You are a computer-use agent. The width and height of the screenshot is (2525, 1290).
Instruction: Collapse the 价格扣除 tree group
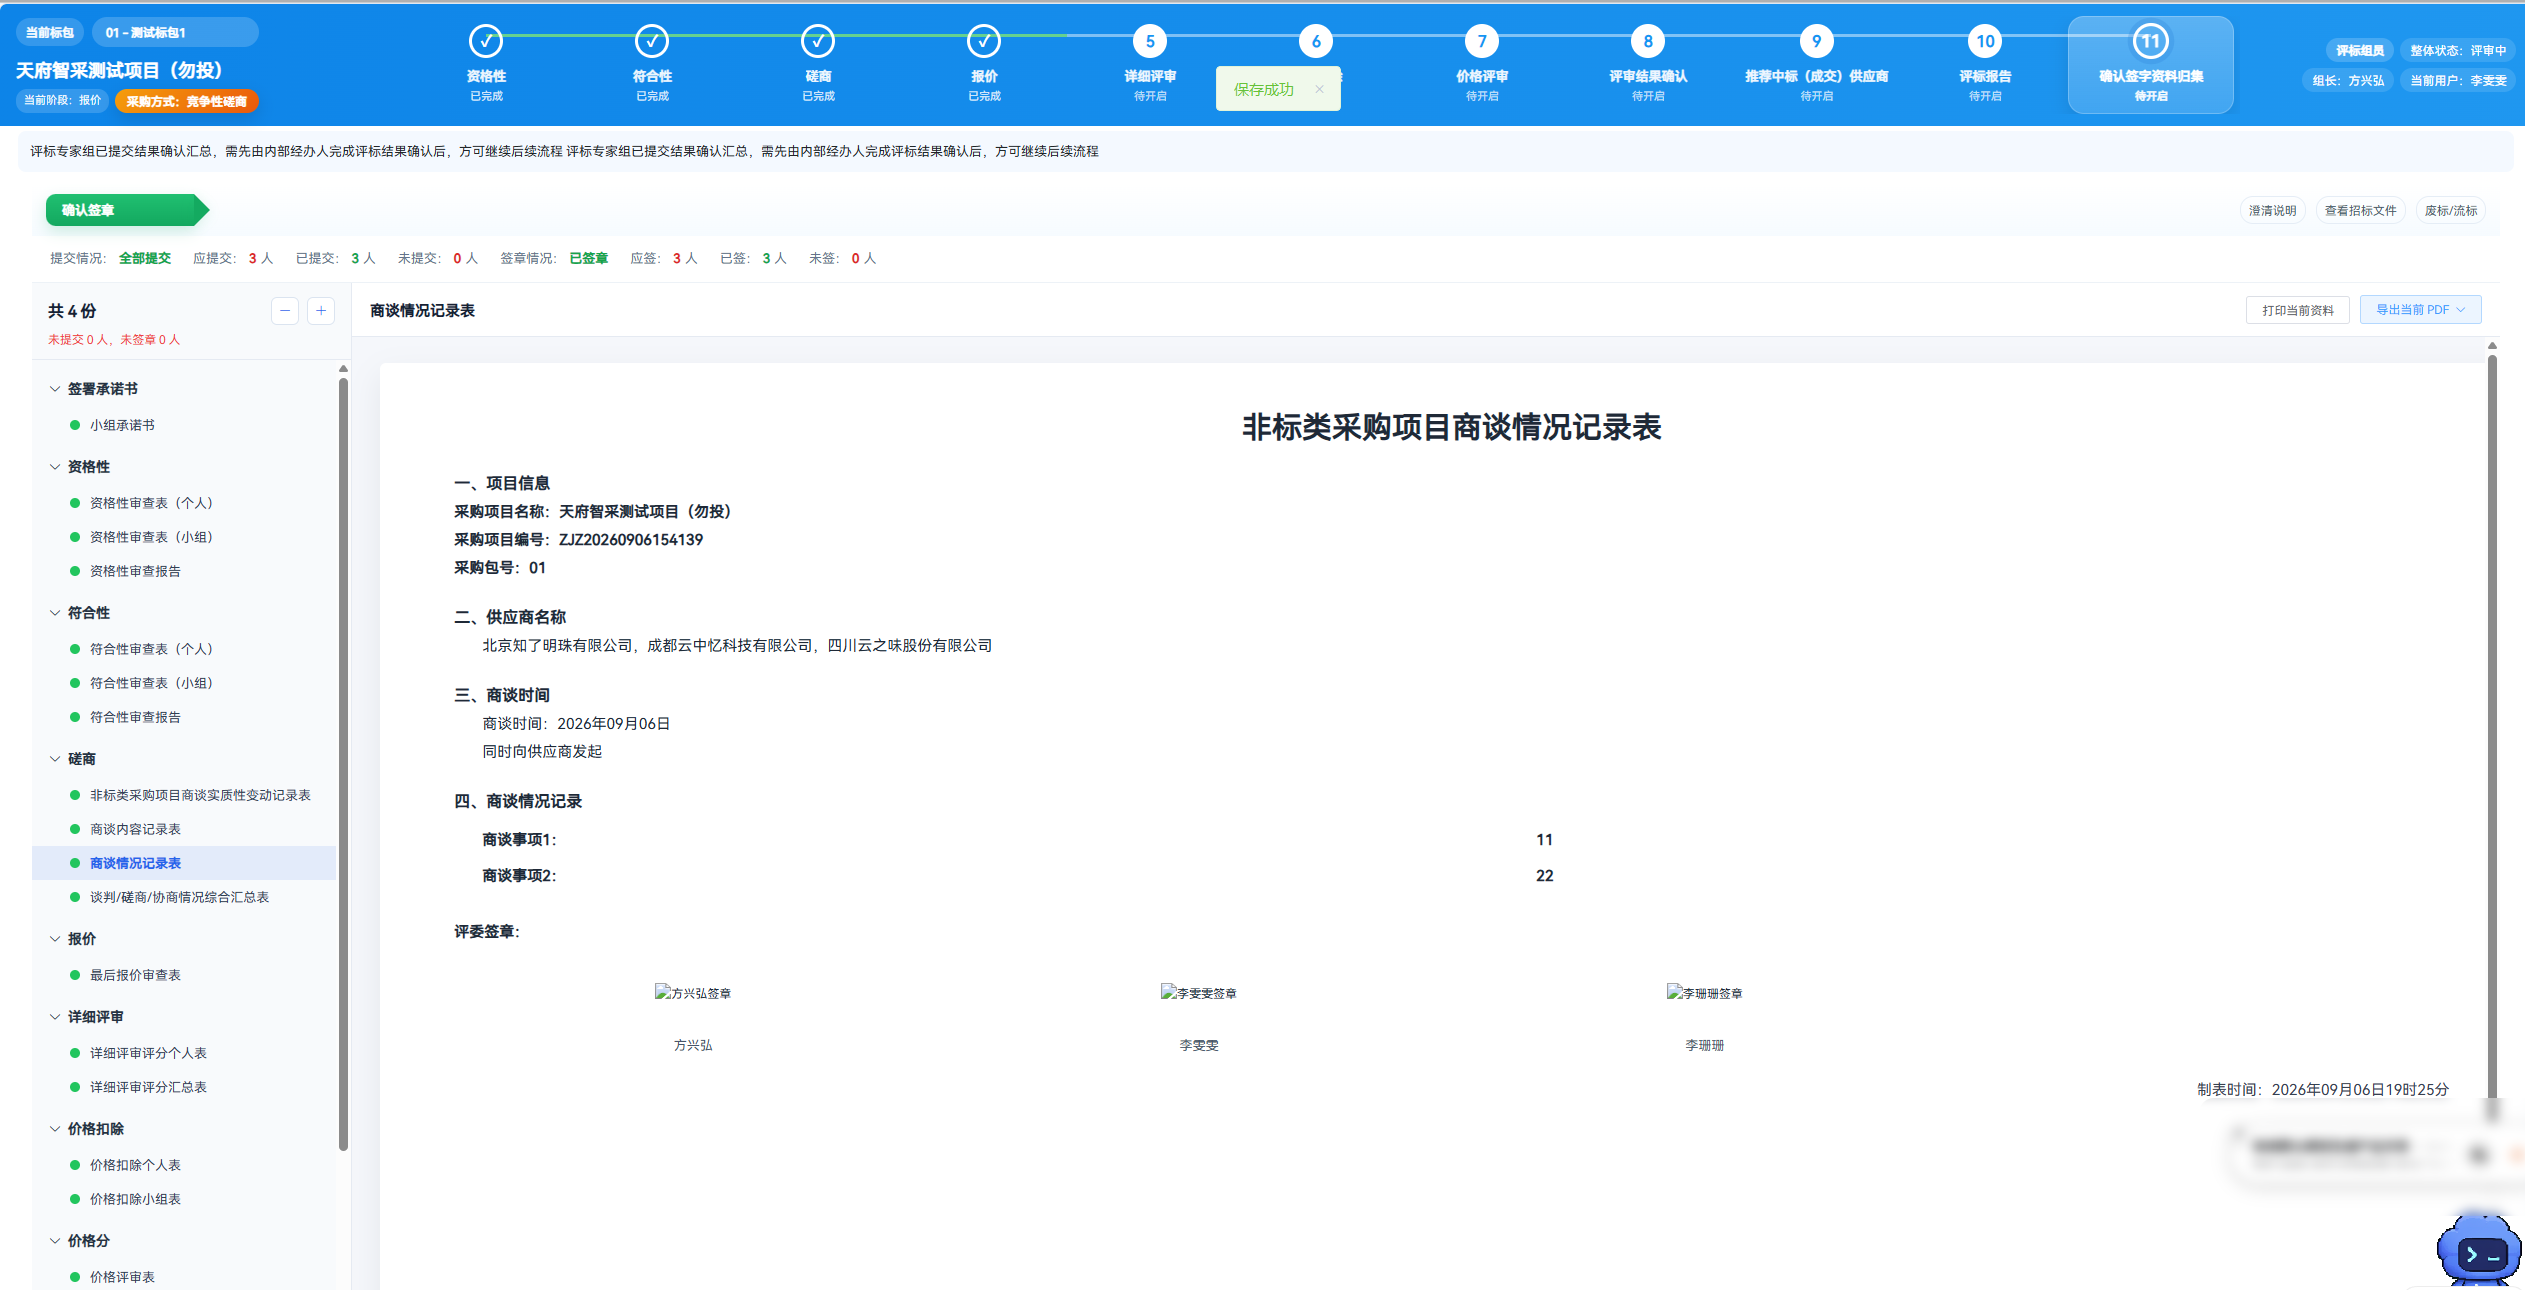point(55,1129)
